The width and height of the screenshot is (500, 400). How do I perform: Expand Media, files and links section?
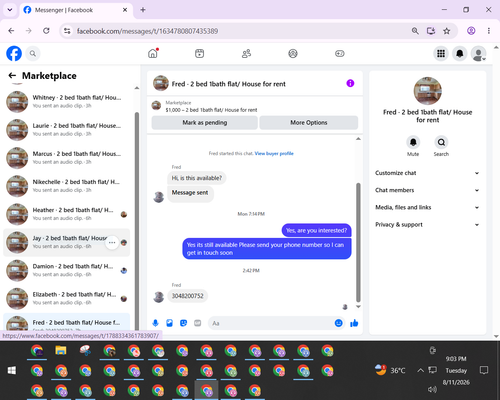[x=427, y=207]
